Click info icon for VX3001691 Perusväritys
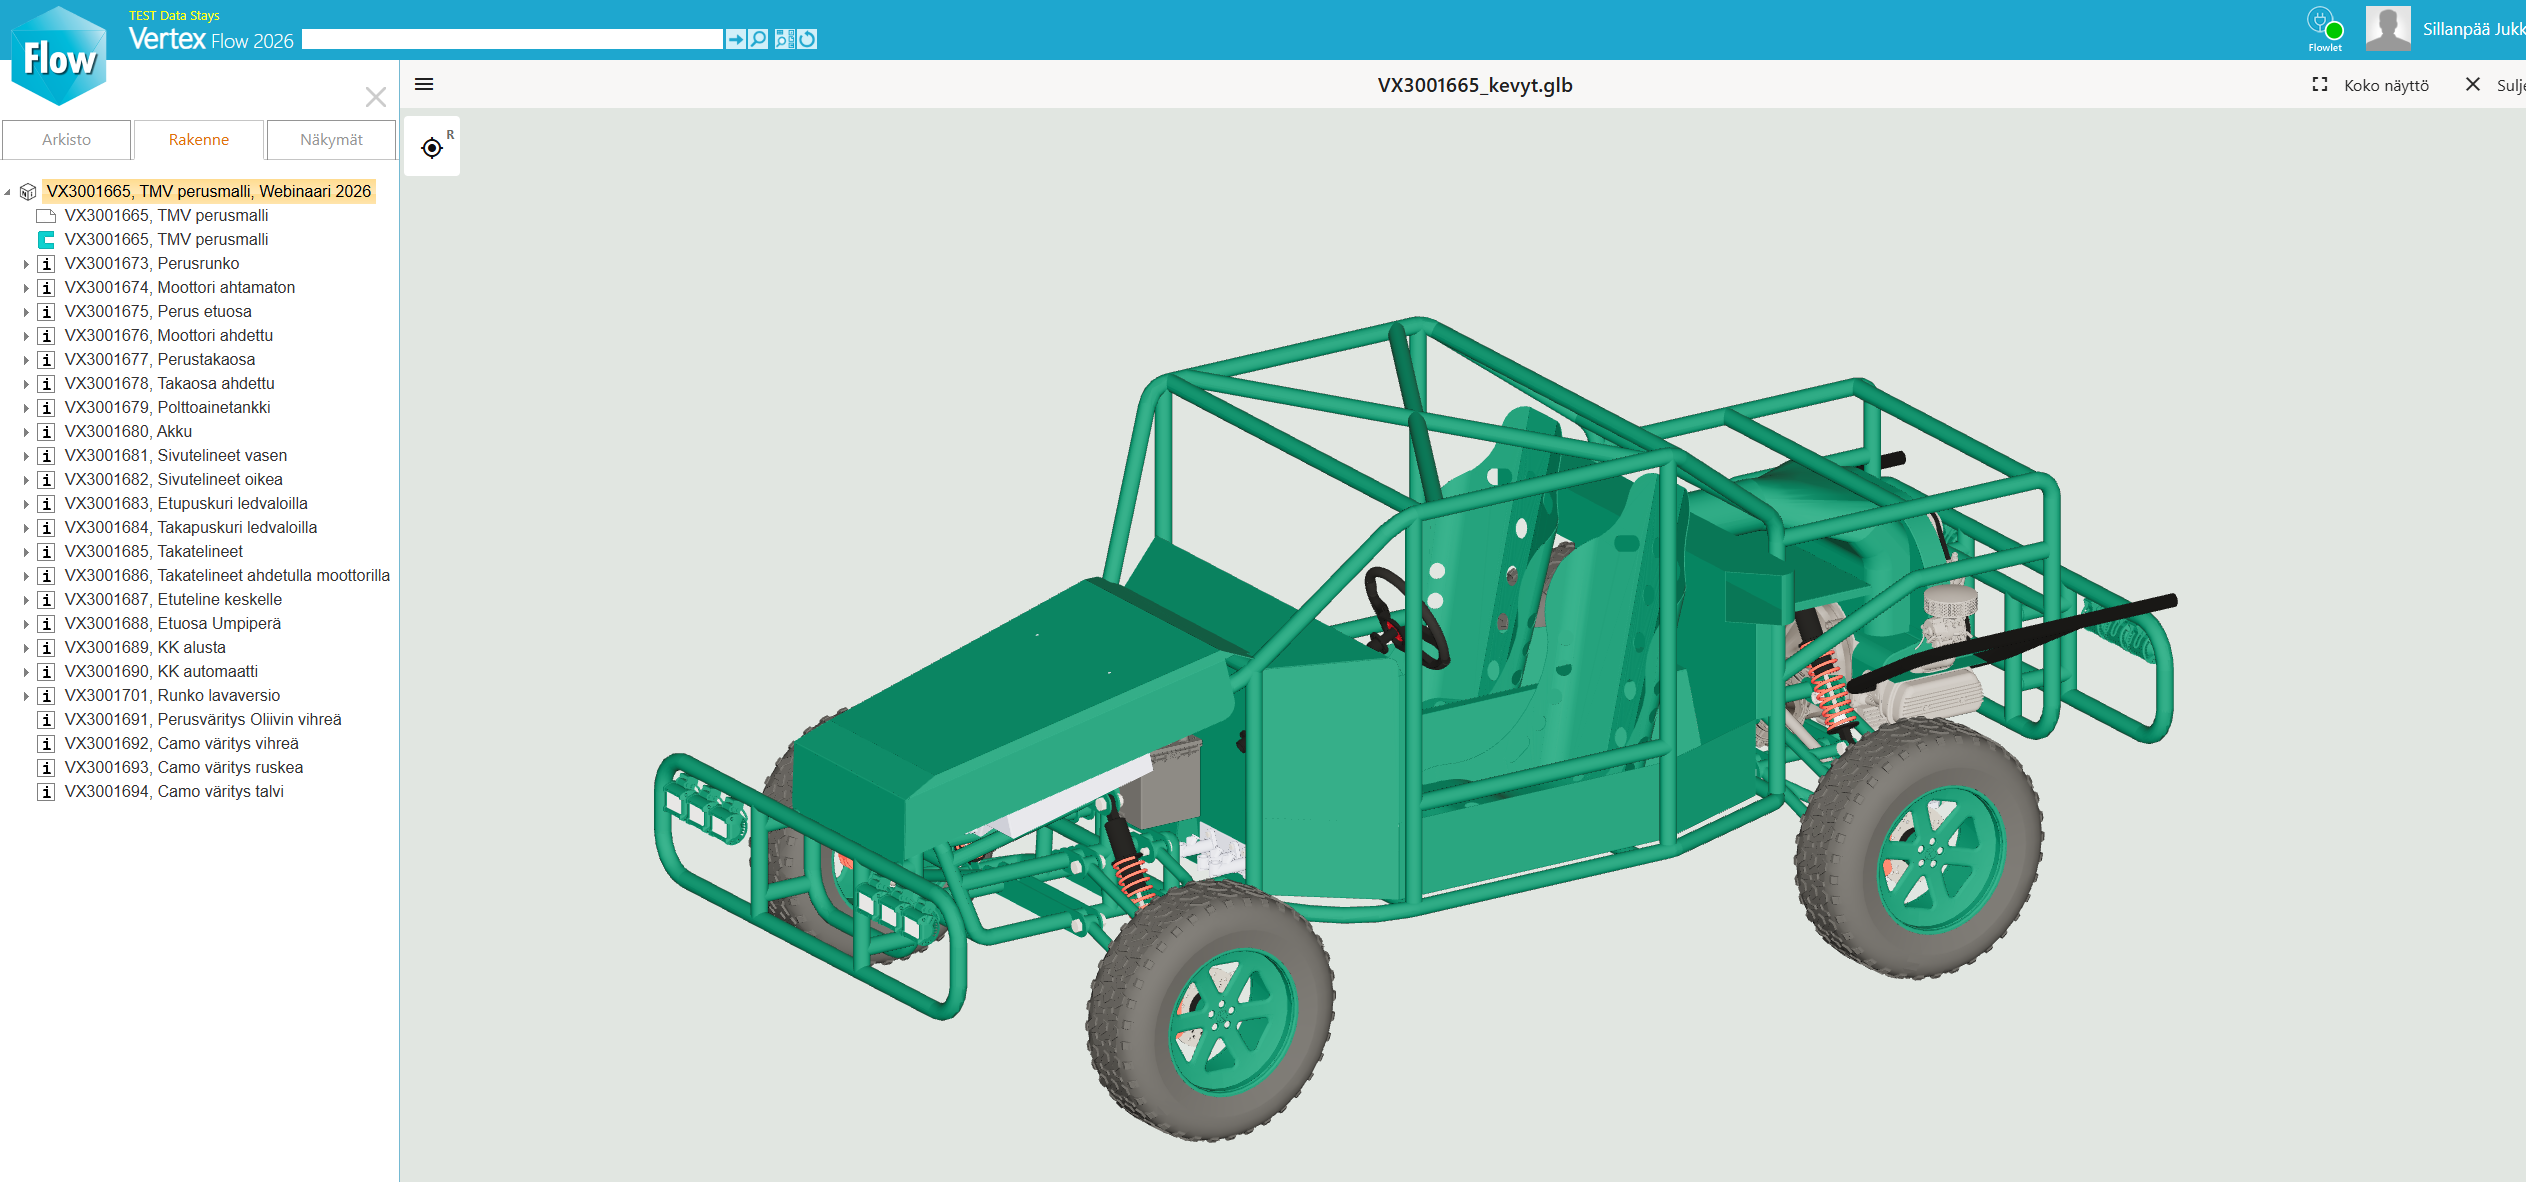2526x1182 pixels. point(46,720)
